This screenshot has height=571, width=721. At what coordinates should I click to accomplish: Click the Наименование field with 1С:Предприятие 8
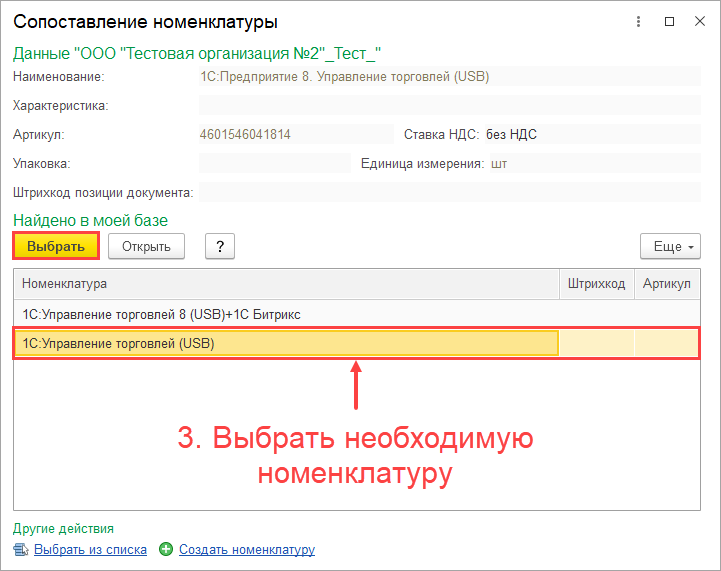[x=450, y=76]
